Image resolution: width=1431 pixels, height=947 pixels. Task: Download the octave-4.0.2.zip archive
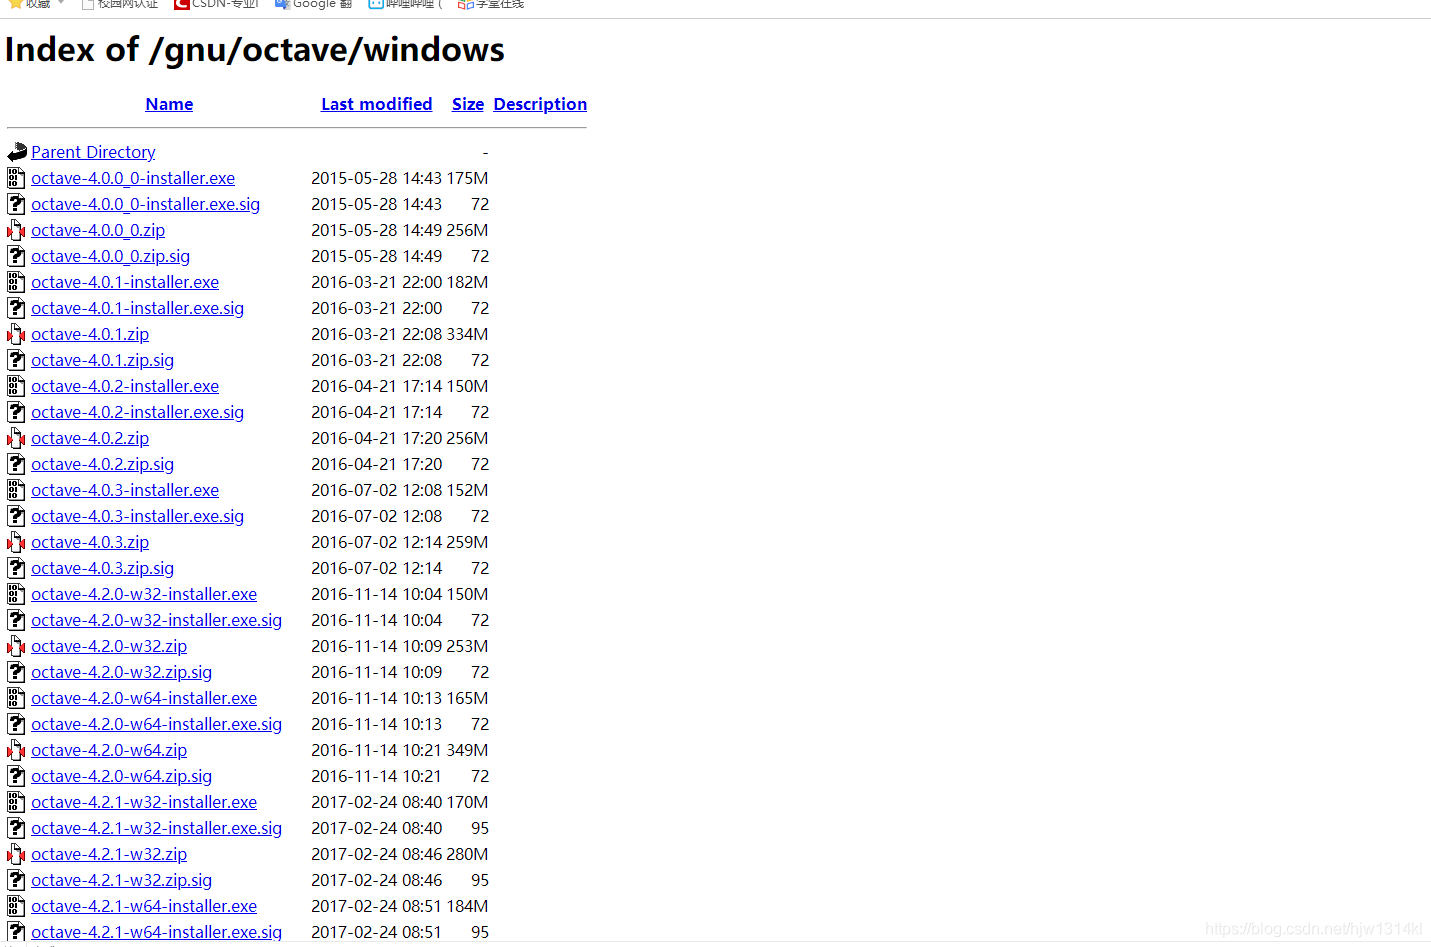(x=90, y=438)
